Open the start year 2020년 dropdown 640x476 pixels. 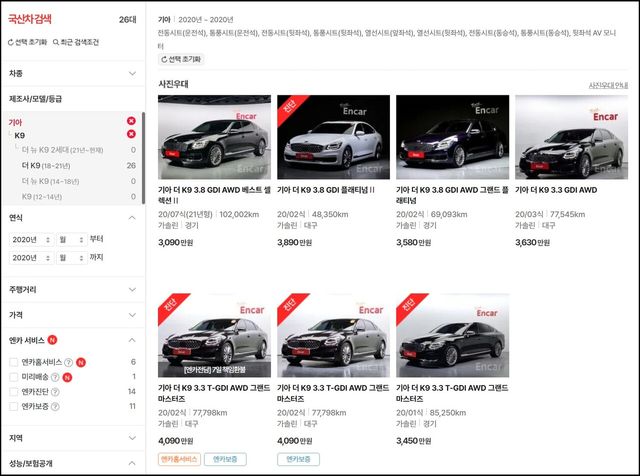click(x=31, y=240)
